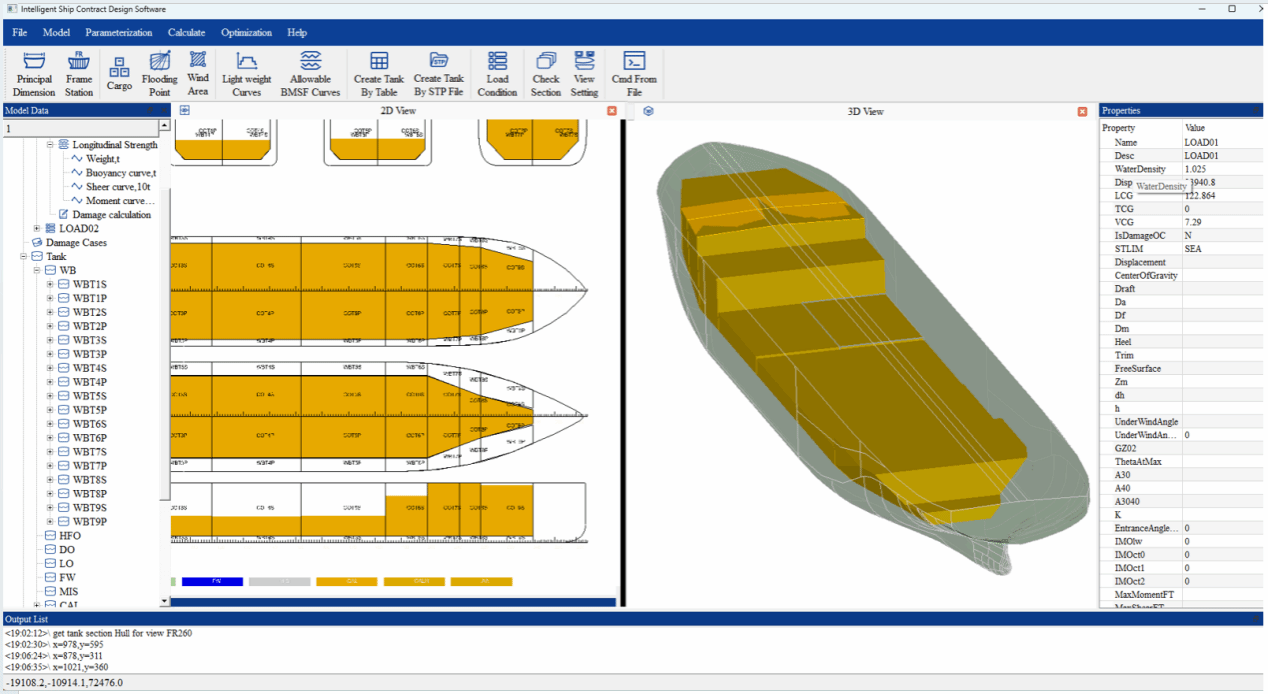
Task: Click the Frame Station toolbar icon
Action: (79, 73)
